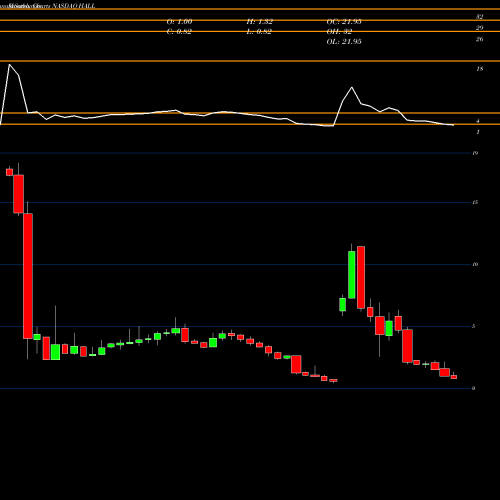The width and height of the screenshot is (500, 500).
Task: Click the high value "H: 1.32"
Action: 260,22
